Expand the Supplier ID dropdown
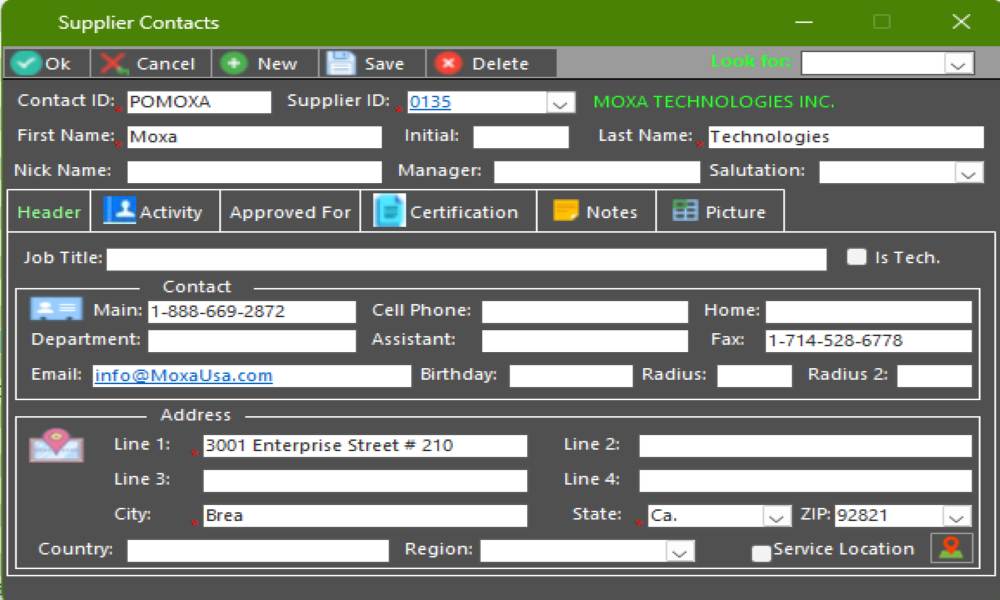The width and height of the screenshot is (1000, 600). tap(560, 103)
